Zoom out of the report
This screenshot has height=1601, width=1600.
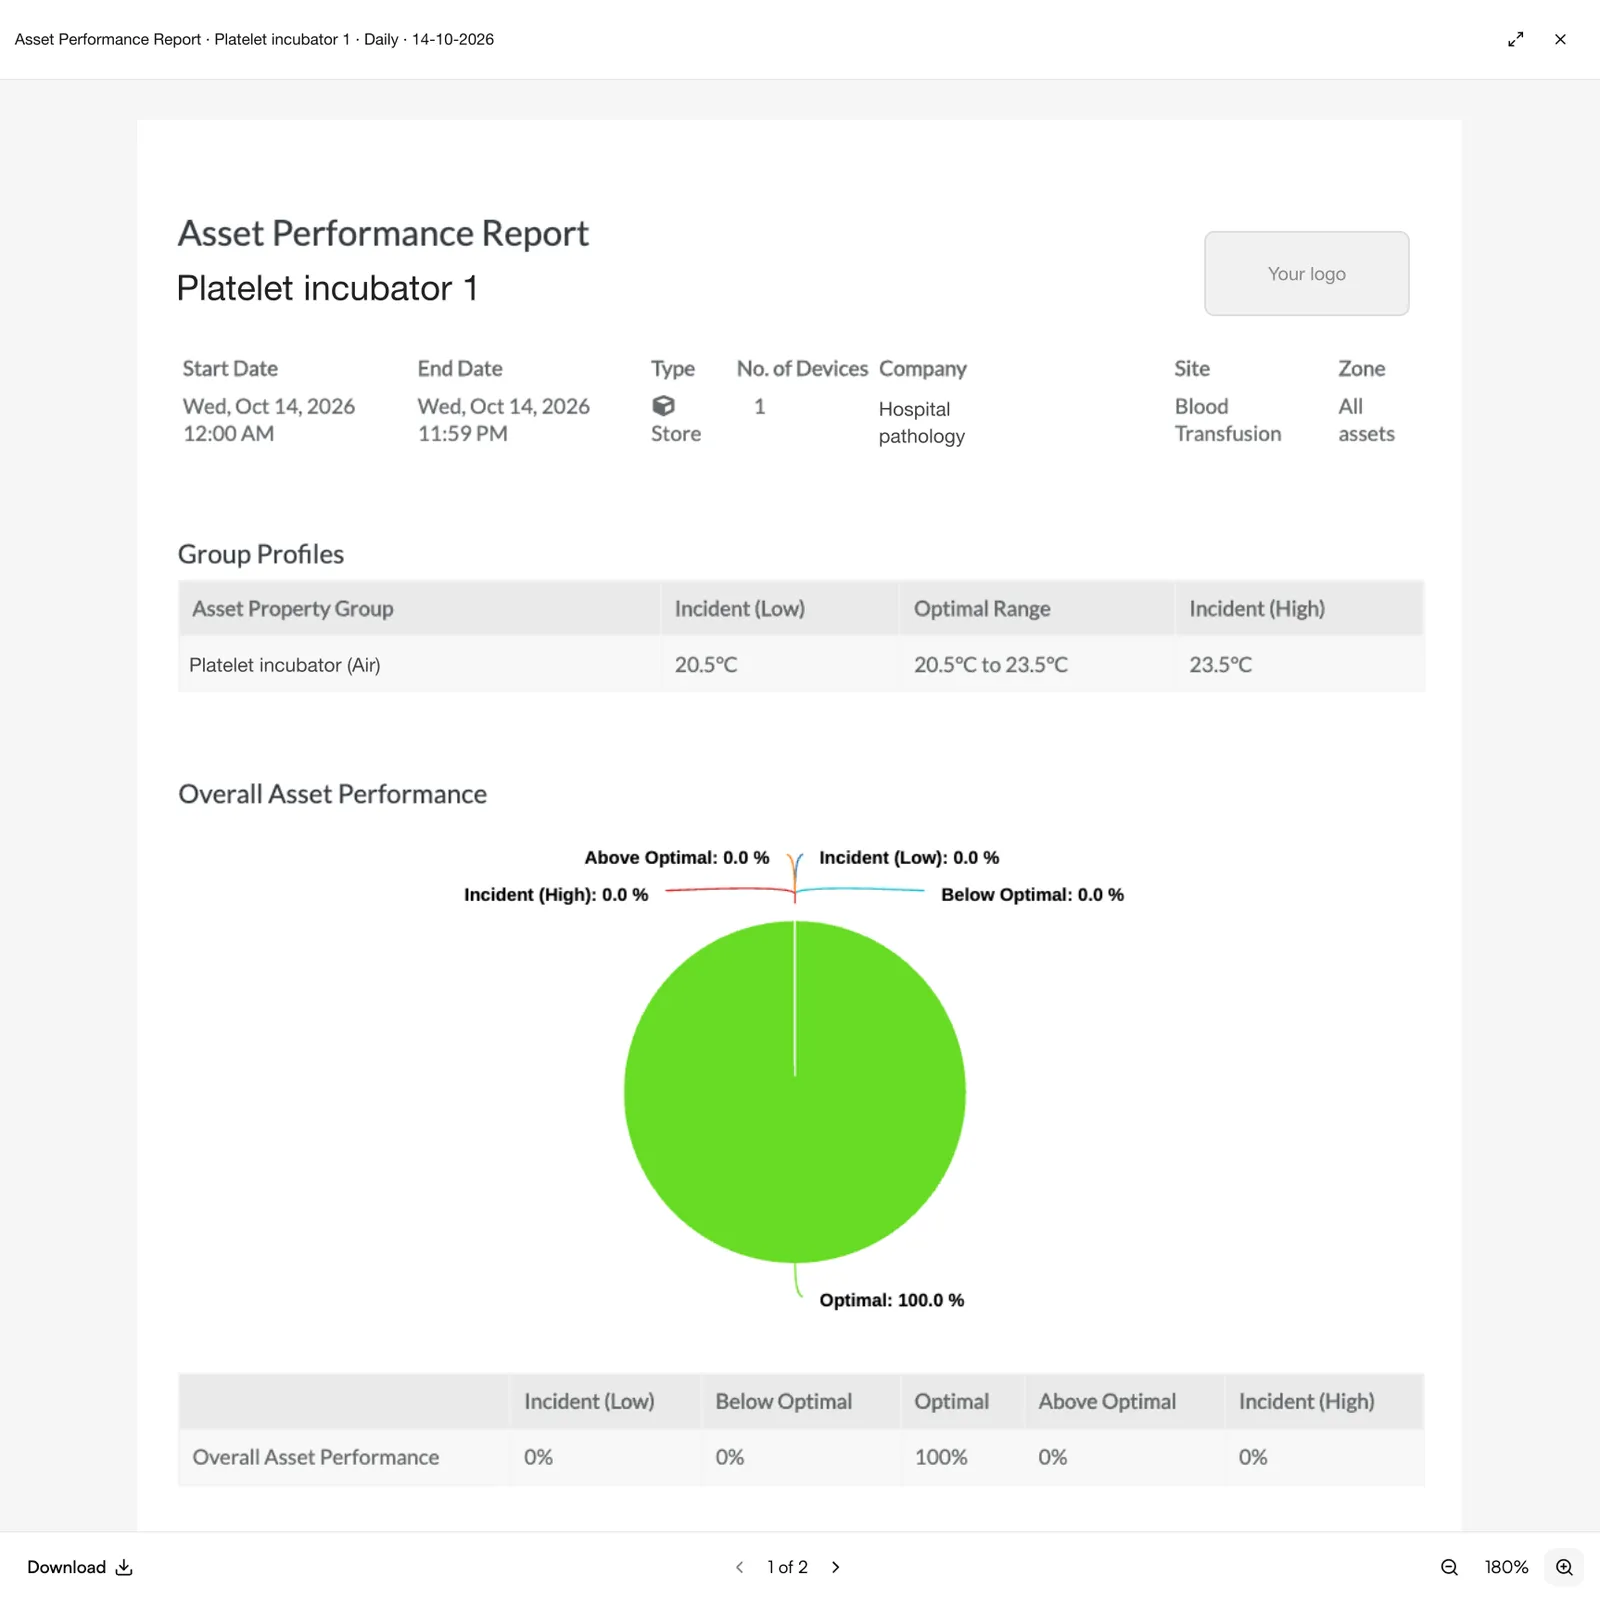click(x=1449, y=1567)
